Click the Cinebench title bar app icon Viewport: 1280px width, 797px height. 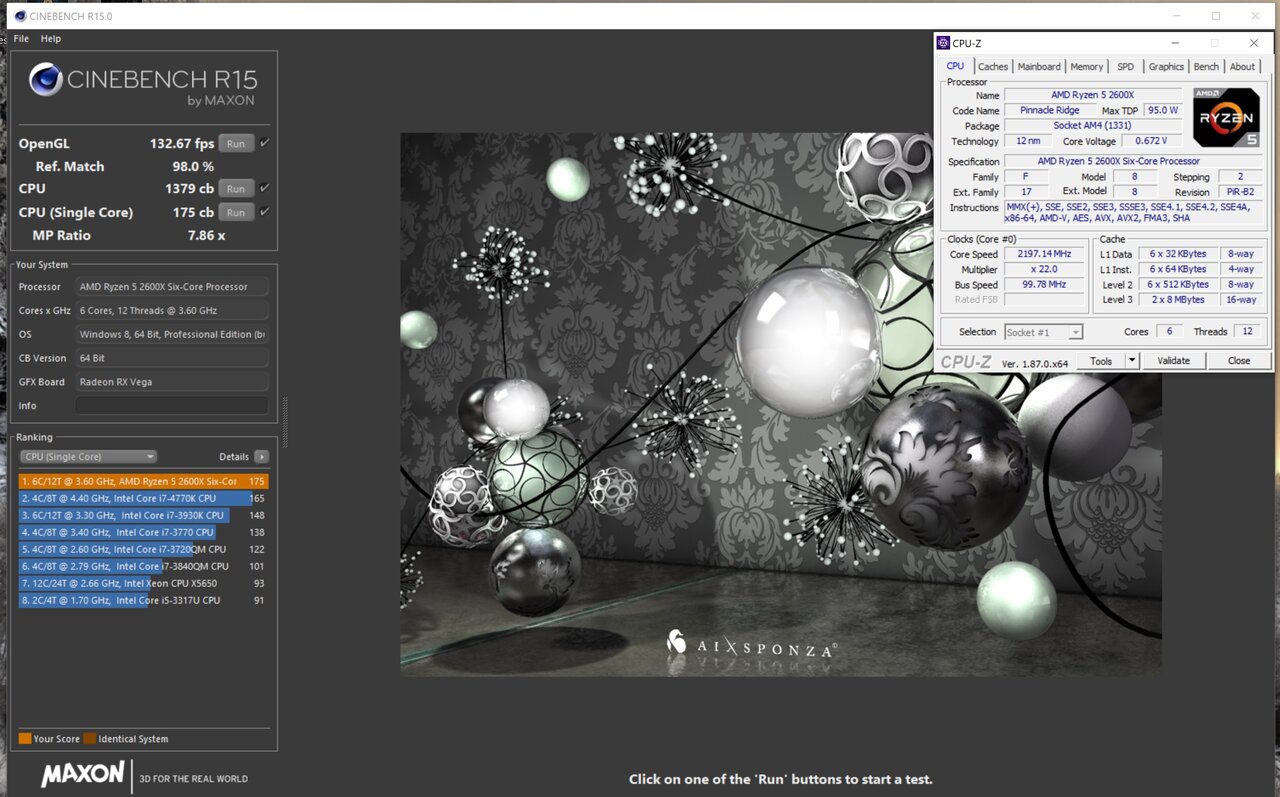click(20, 16)
